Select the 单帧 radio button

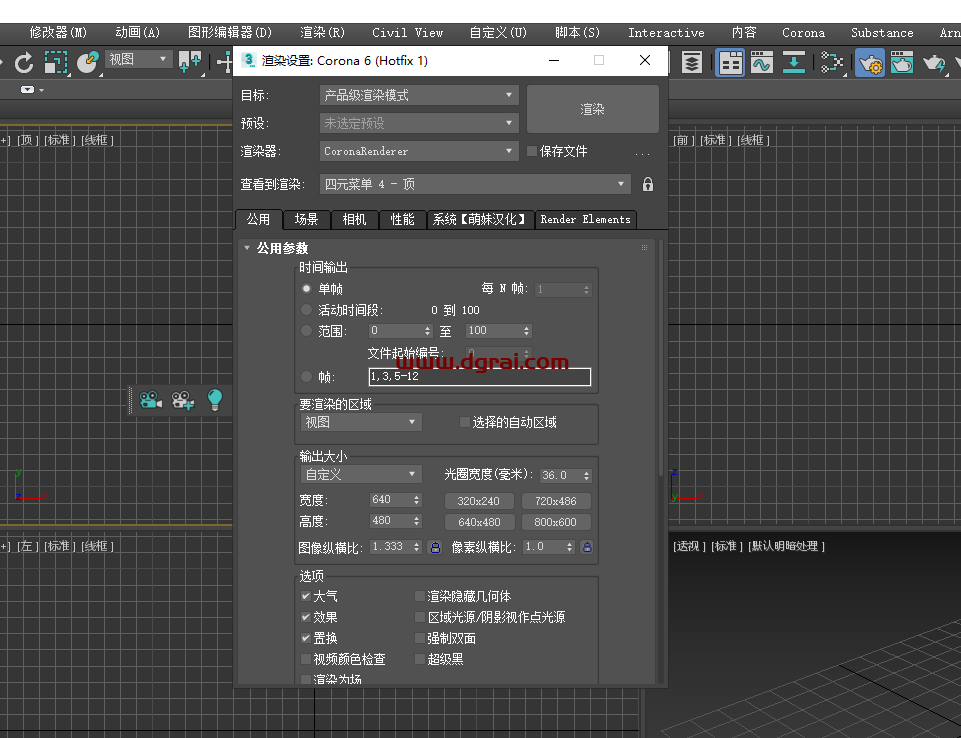coord(306,288)
